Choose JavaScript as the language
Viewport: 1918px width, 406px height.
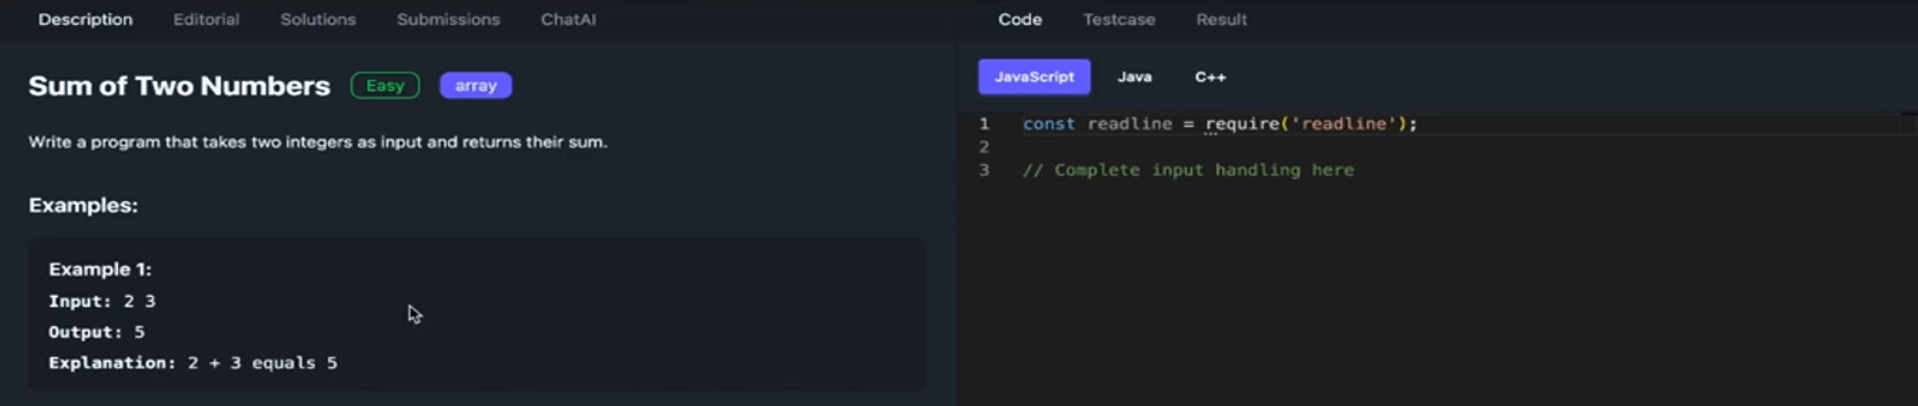(1034, 77)
